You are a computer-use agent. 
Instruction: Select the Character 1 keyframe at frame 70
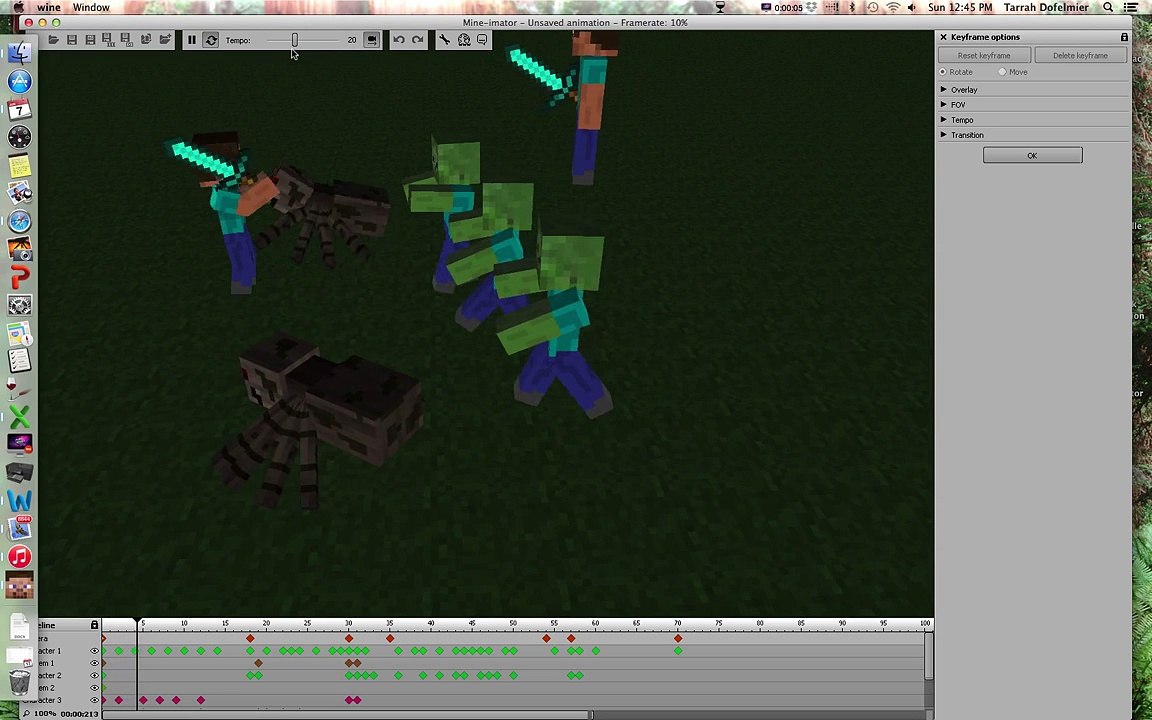678,651
